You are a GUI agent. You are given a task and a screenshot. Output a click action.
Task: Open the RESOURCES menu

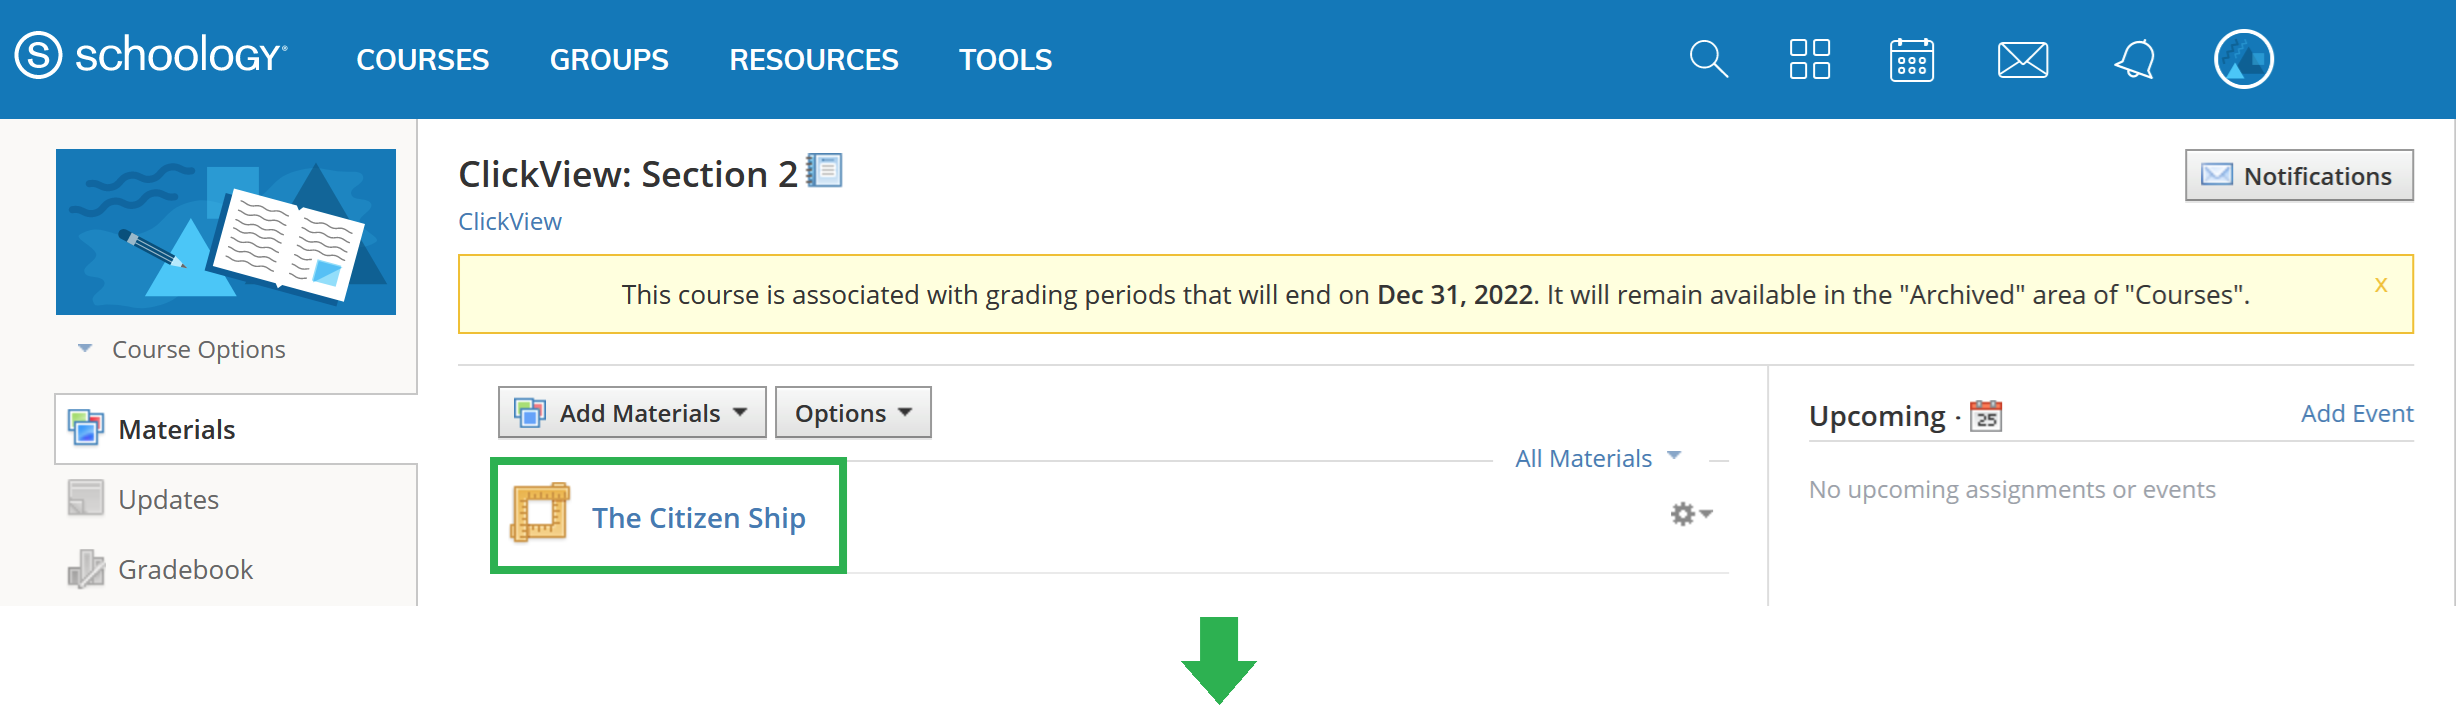(x=813, y=59)
